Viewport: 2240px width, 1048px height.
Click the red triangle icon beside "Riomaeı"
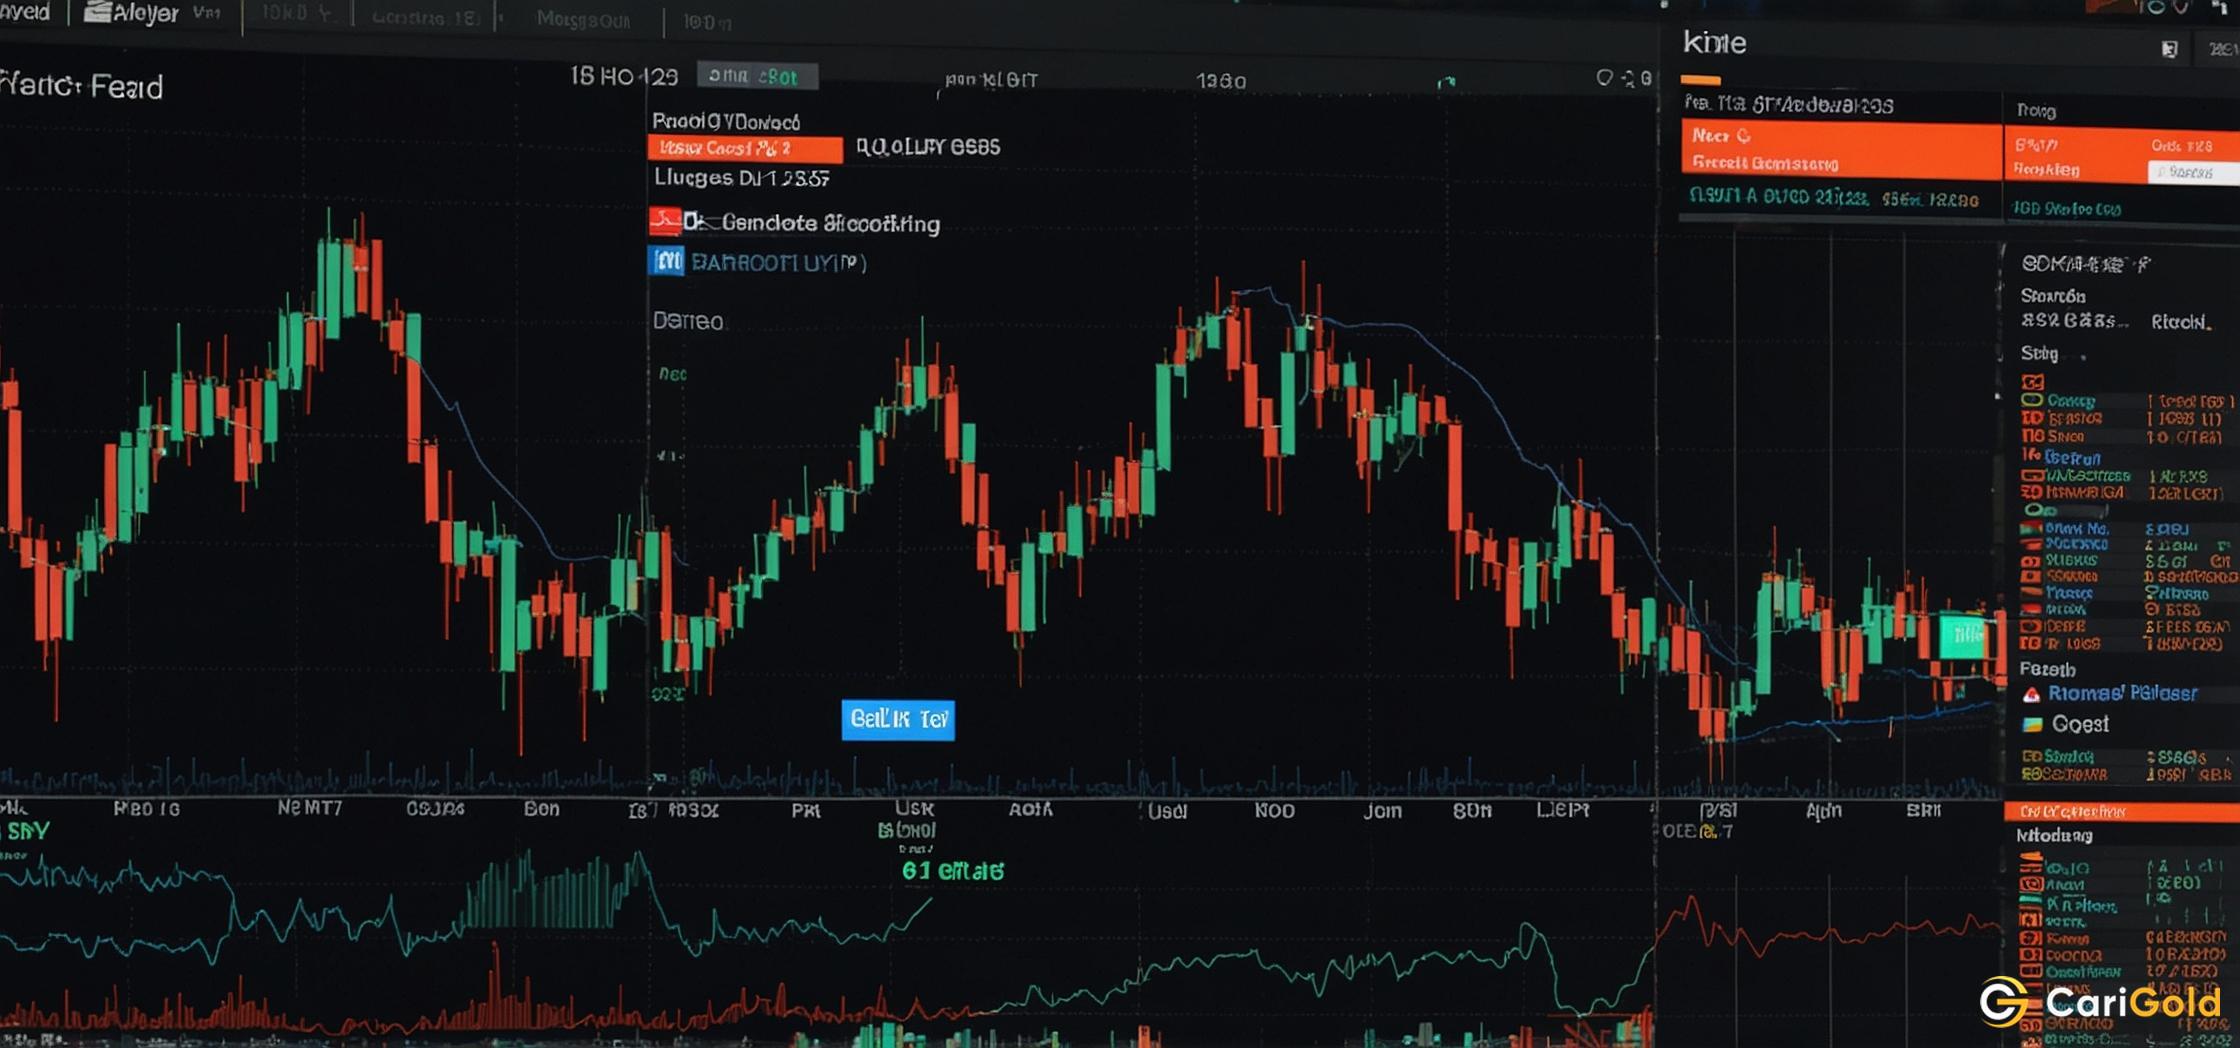click(x=2031, y=694)
